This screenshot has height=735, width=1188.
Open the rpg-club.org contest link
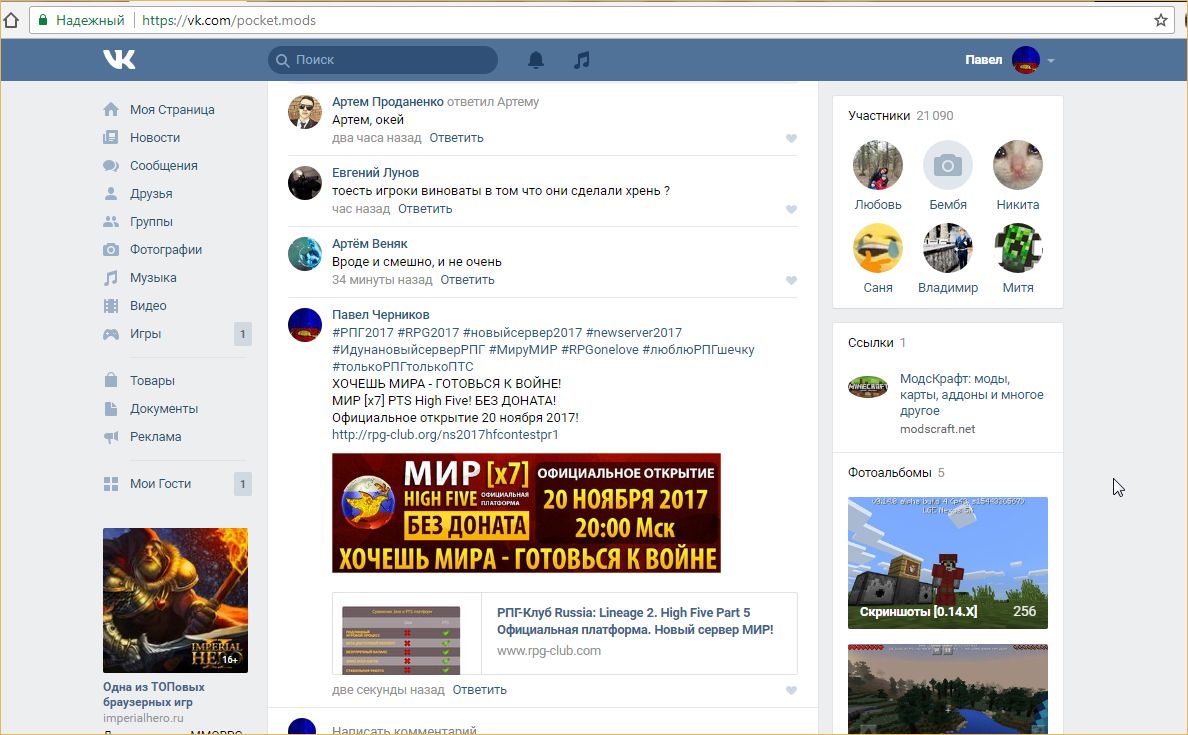pyautogui.click(x=445, y=435)
